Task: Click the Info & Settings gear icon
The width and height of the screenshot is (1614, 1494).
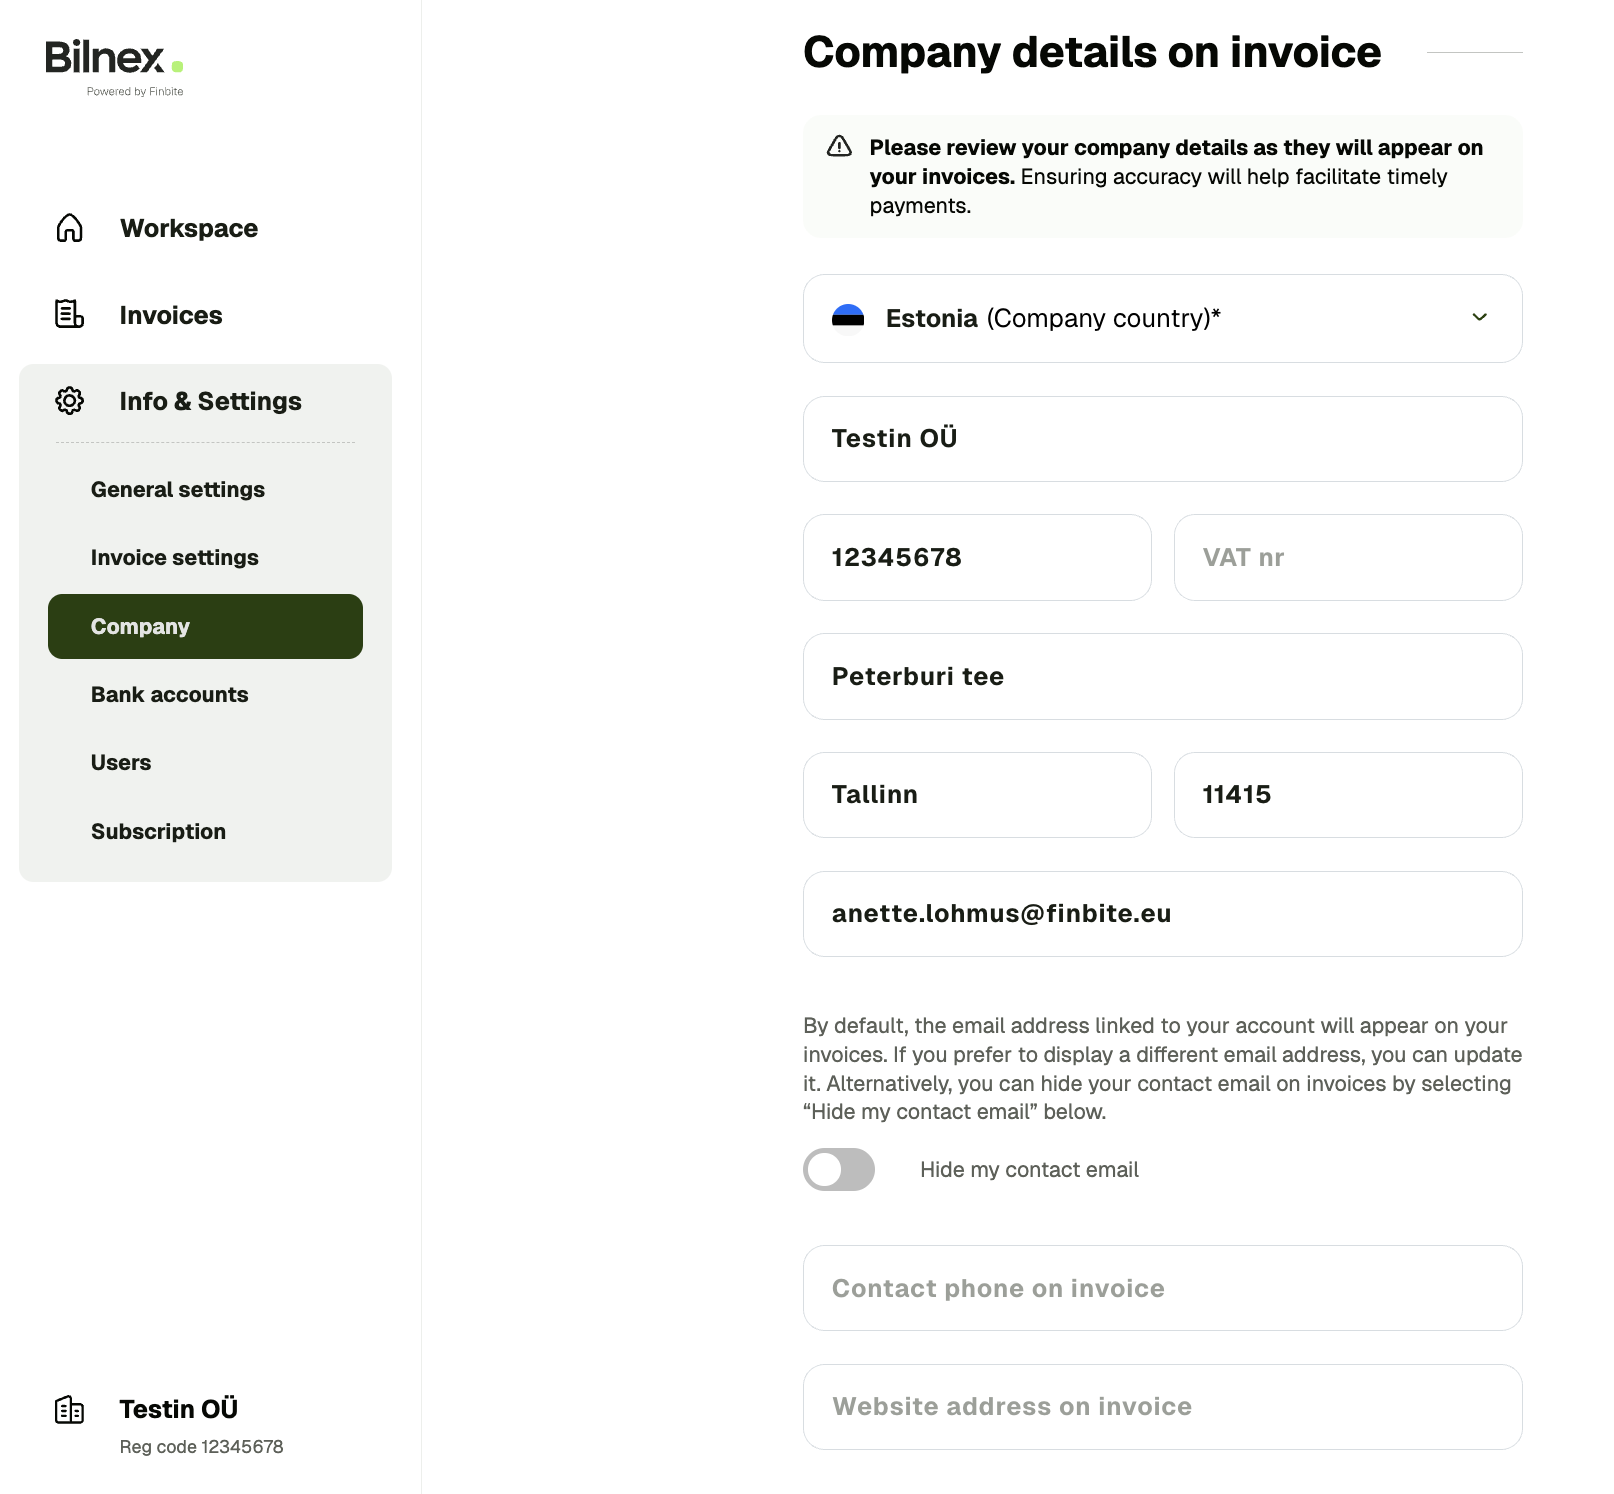Action: coord(69,401)
